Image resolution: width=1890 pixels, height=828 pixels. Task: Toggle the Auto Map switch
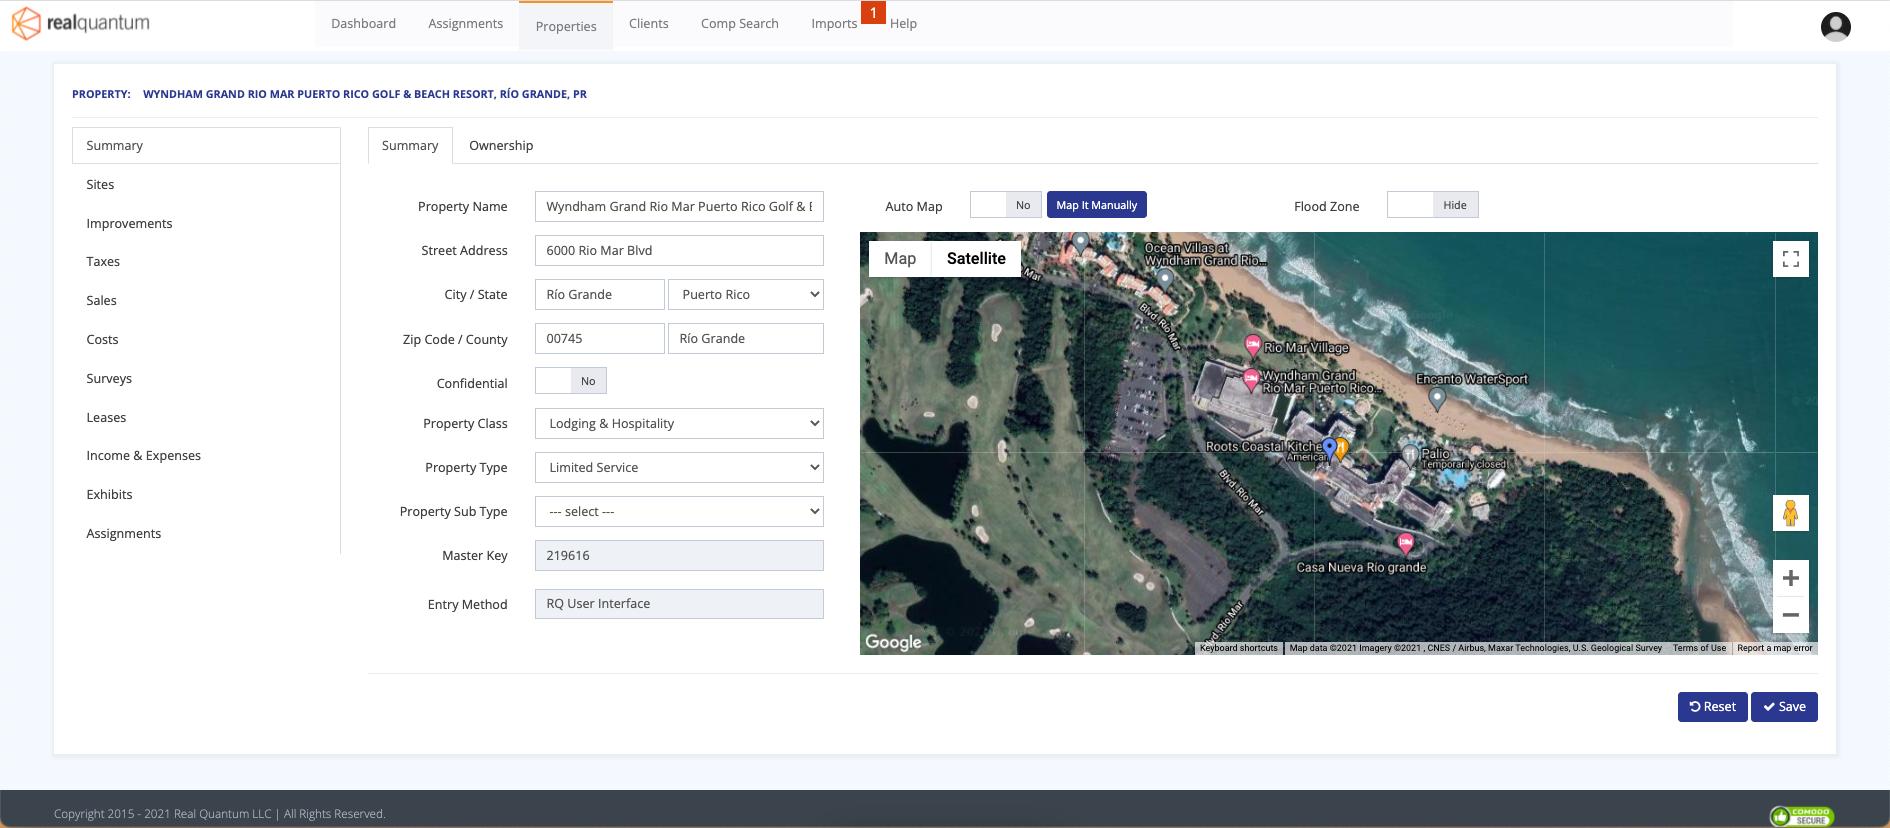coord(1005,205)
